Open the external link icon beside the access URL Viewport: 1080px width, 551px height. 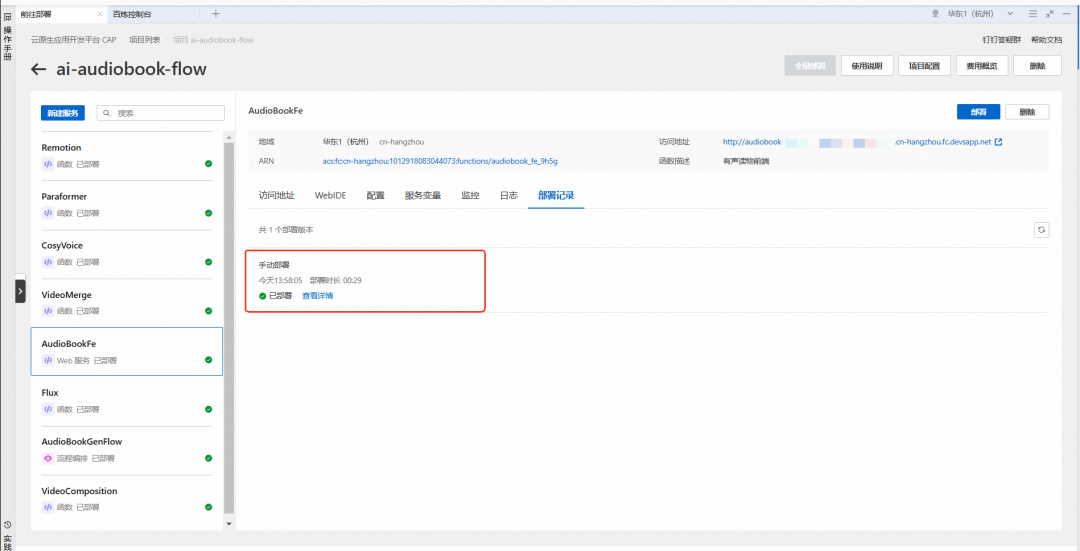[999, 142]
